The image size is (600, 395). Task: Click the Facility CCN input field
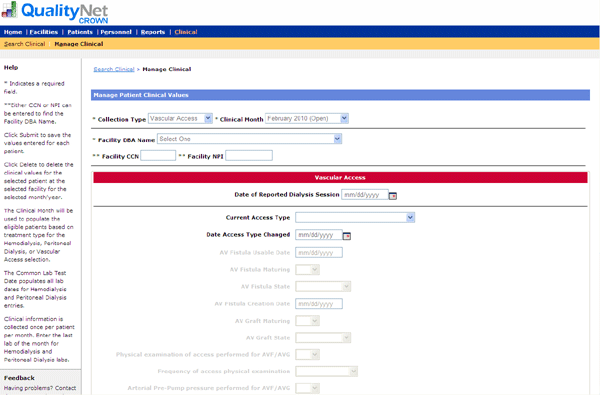coord(158,156)
